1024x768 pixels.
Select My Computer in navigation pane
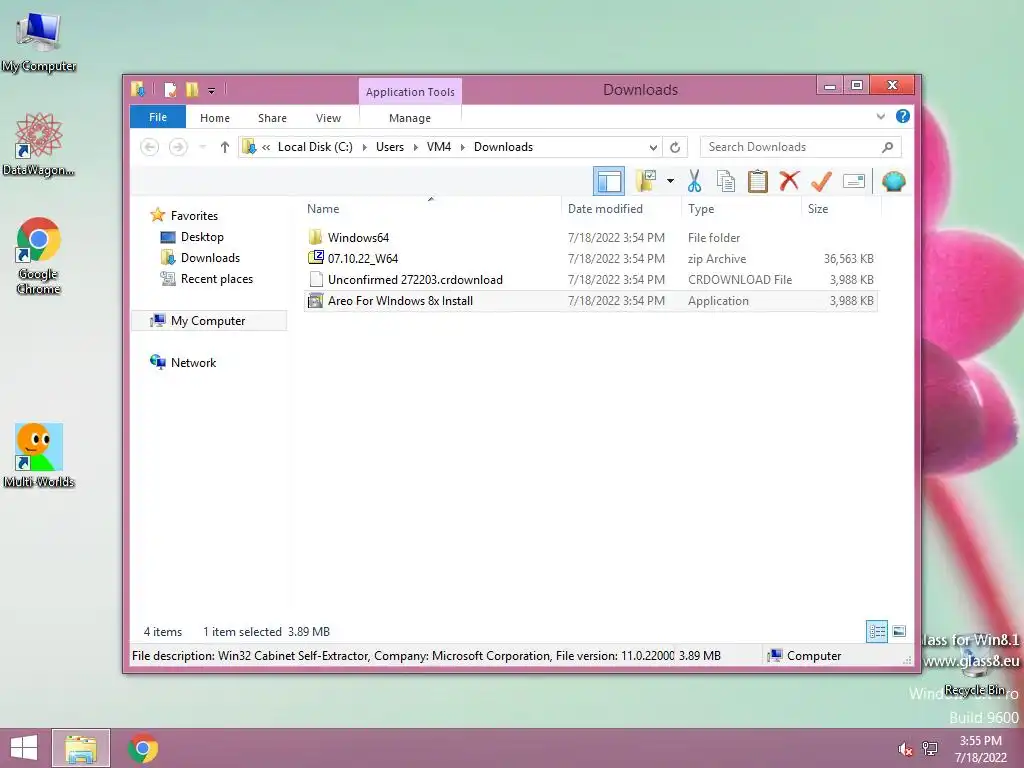point(208,321)
